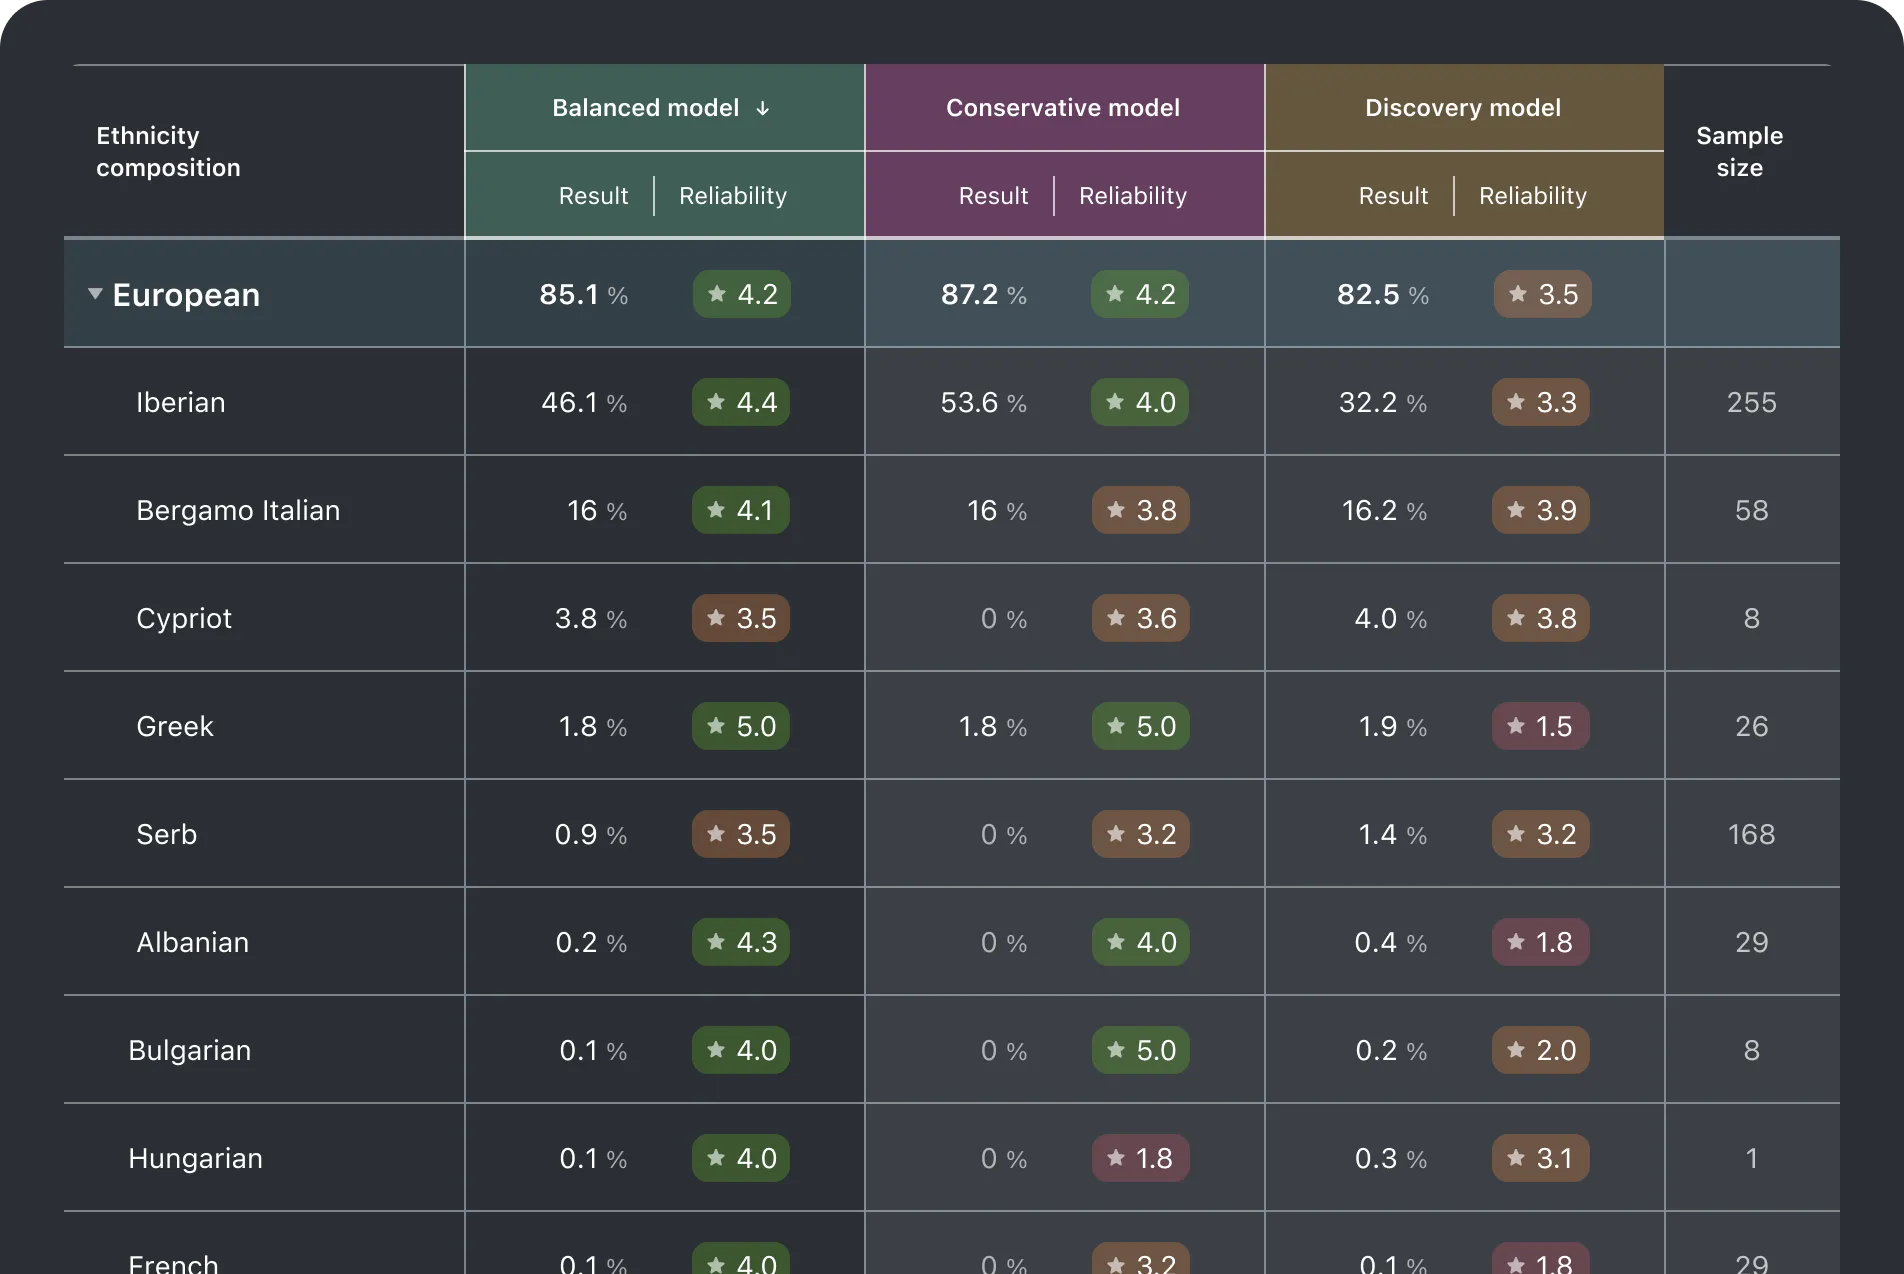This screenshot has height=1274, width=1904.
Task: Collapse the European group triangle
Action: click(x=95, y=294)
